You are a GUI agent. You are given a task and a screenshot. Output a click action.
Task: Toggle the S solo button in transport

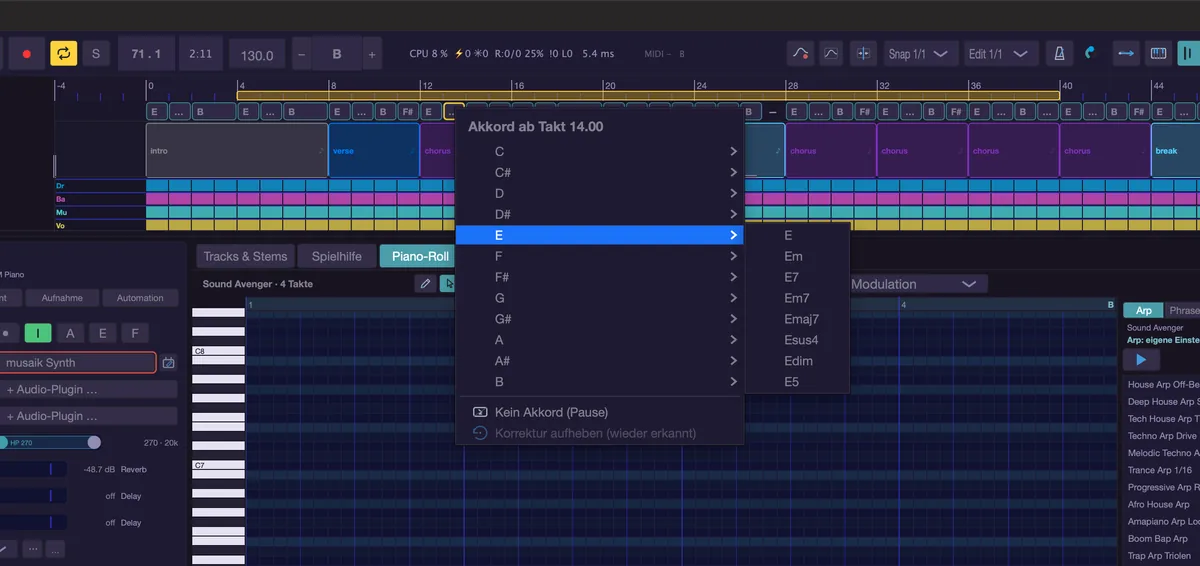[x=96, y=53]
